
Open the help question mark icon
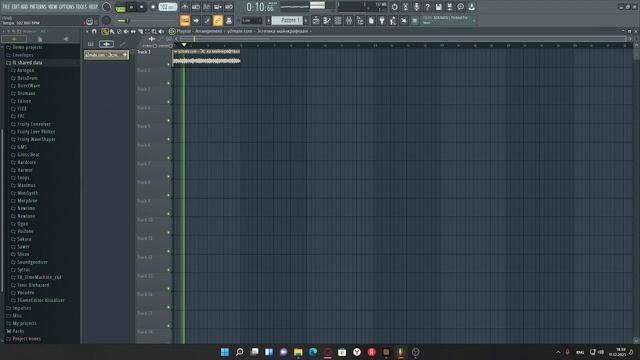pos(427,7)
